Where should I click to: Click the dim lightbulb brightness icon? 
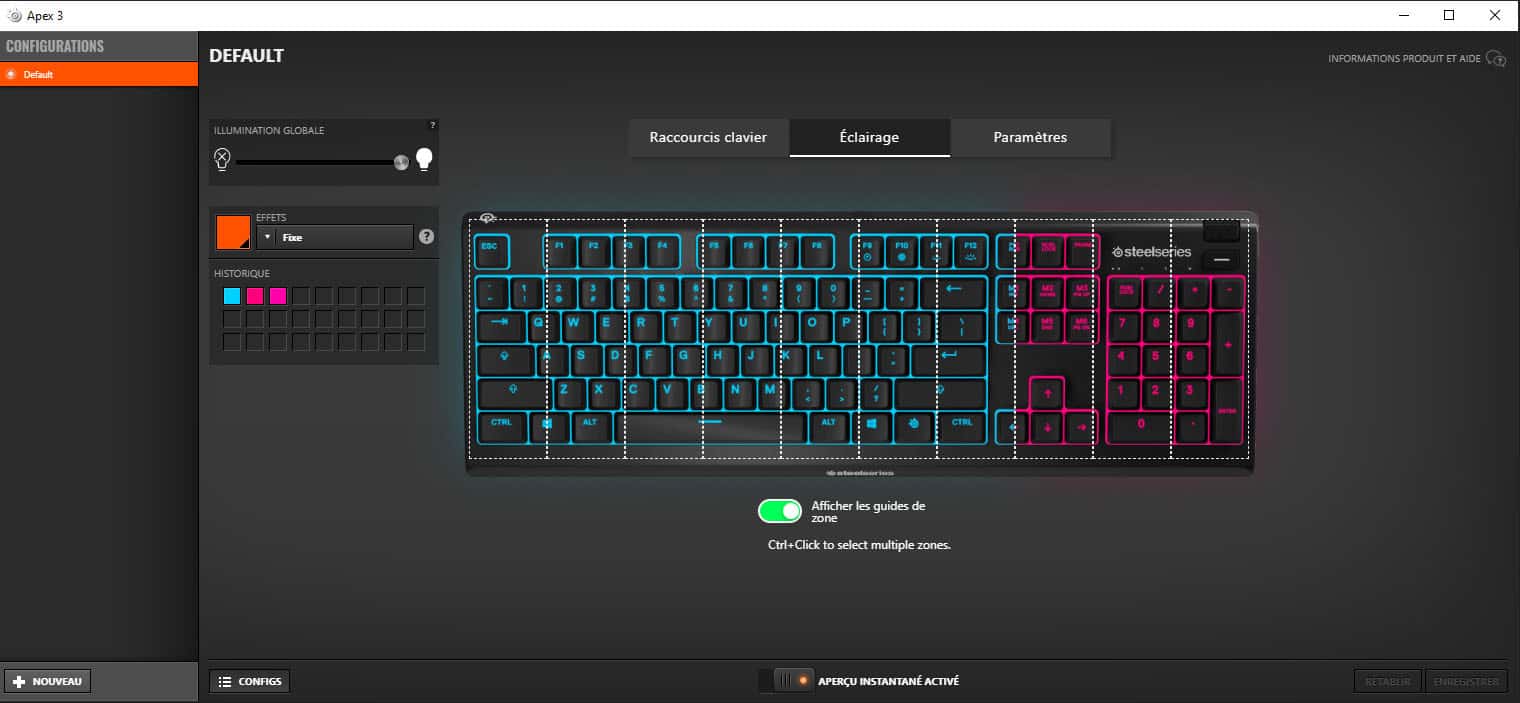222,159
